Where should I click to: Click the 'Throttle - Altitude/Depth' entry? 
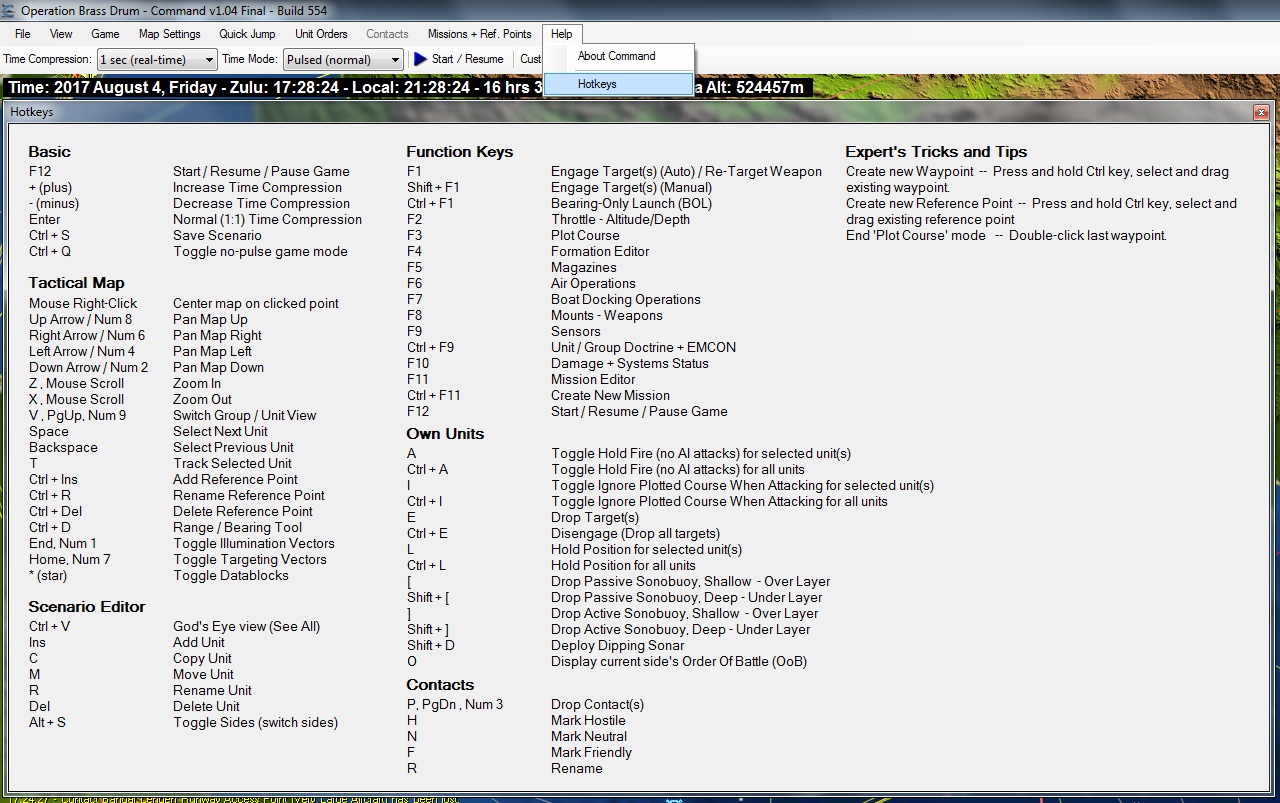pyautogui.click(x=620, y=219)
